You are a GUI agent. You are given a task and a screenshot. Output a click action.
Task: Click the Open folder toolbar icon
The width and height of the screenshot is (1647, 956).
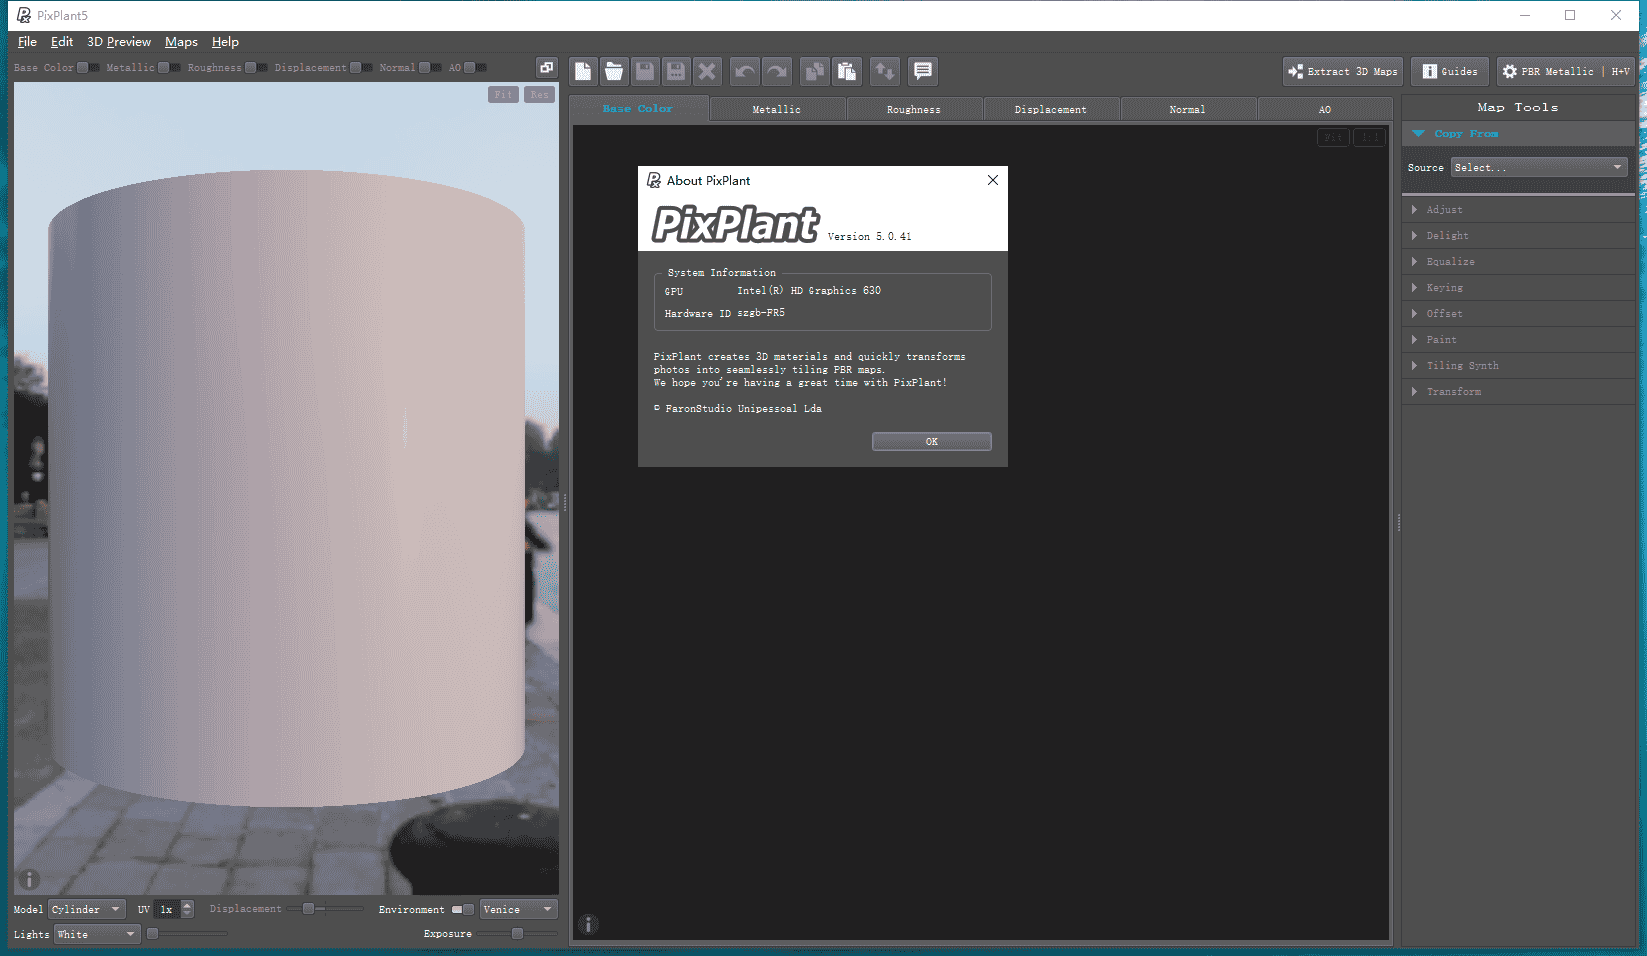point(614,71)
